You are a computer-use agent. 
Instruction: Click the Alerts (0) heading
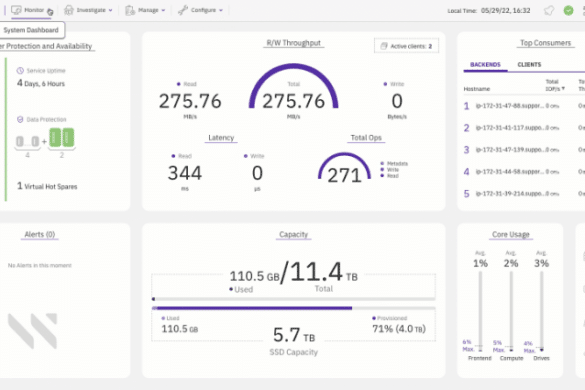40,234
